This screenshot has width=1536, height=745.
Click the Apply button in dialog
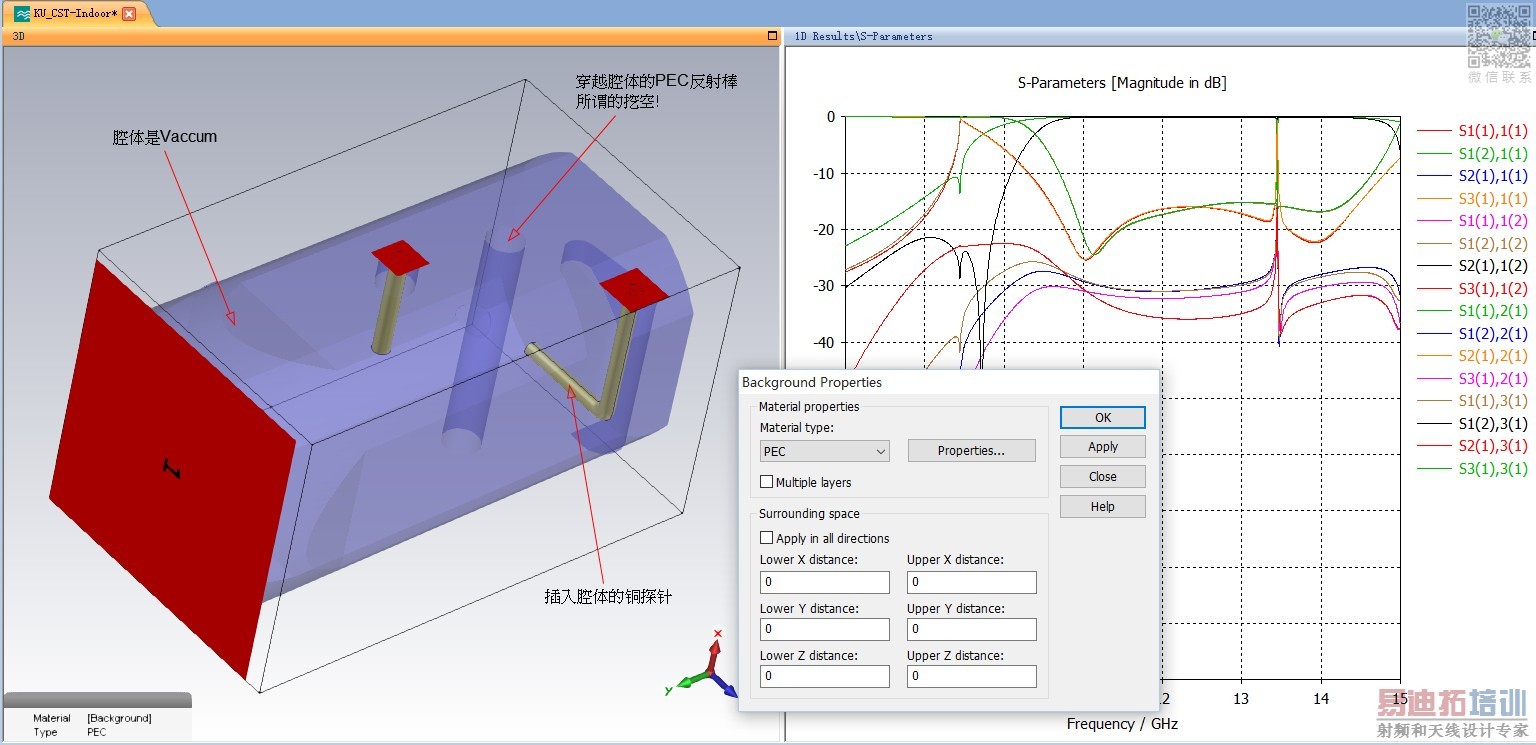coord(1103,447)
